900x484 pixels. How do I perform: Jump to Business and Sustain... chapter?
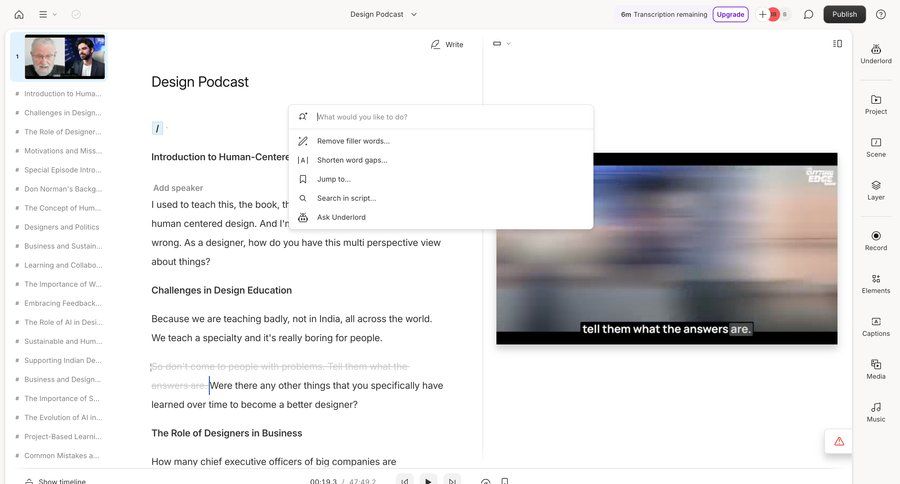(63, 246)
